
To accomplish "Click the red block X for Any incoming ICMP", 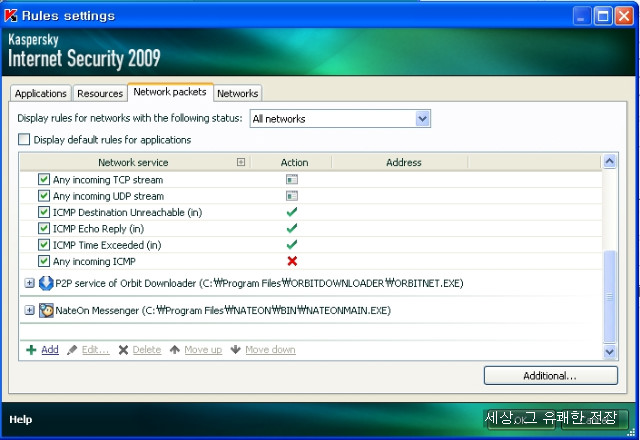I will point(292,261).
